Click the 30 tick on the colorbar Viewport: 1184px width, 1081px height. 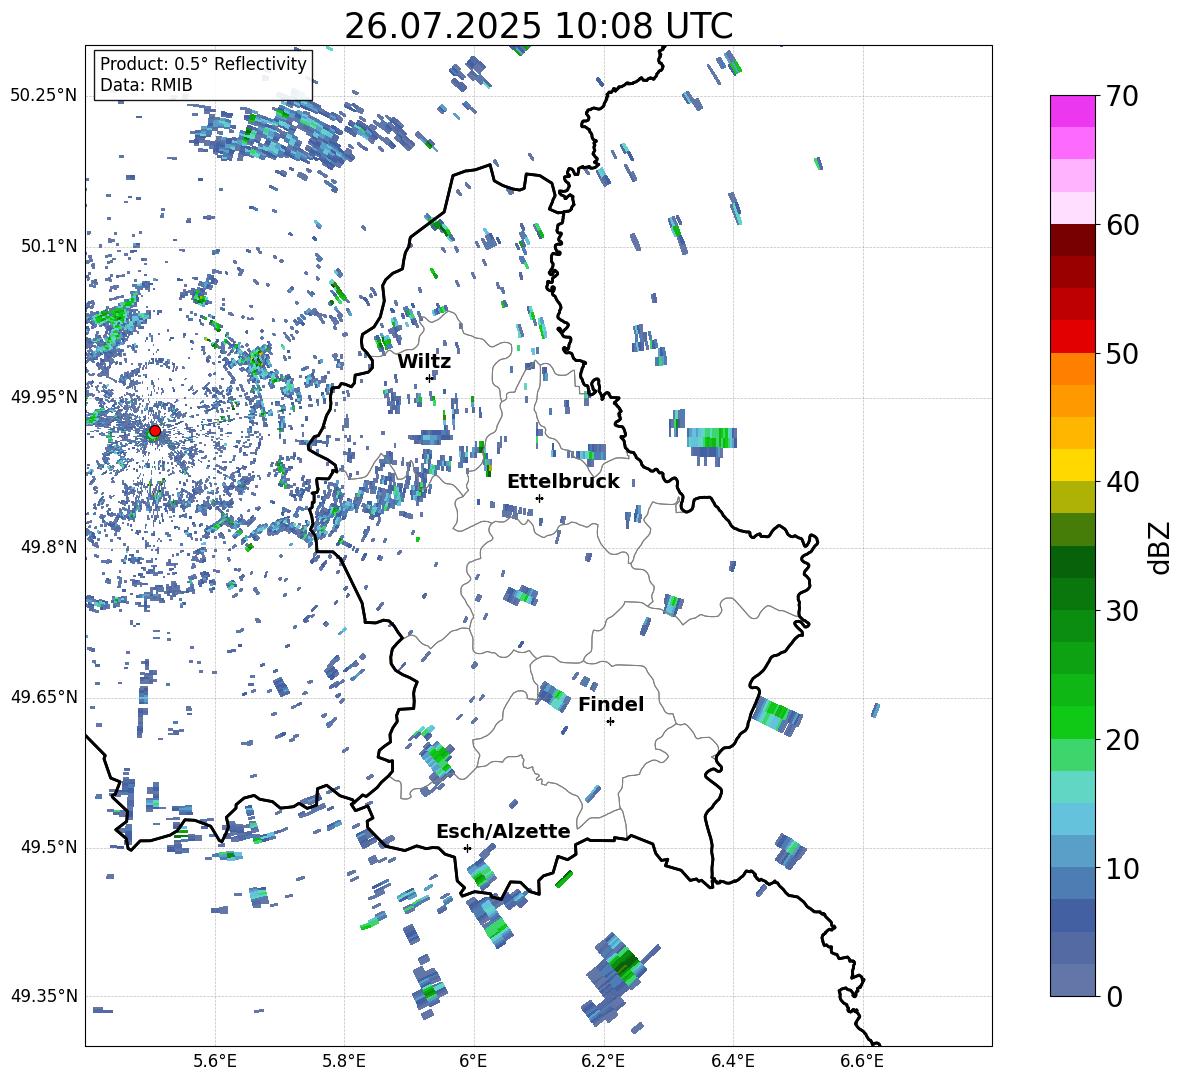click(x=1122, y=611)
